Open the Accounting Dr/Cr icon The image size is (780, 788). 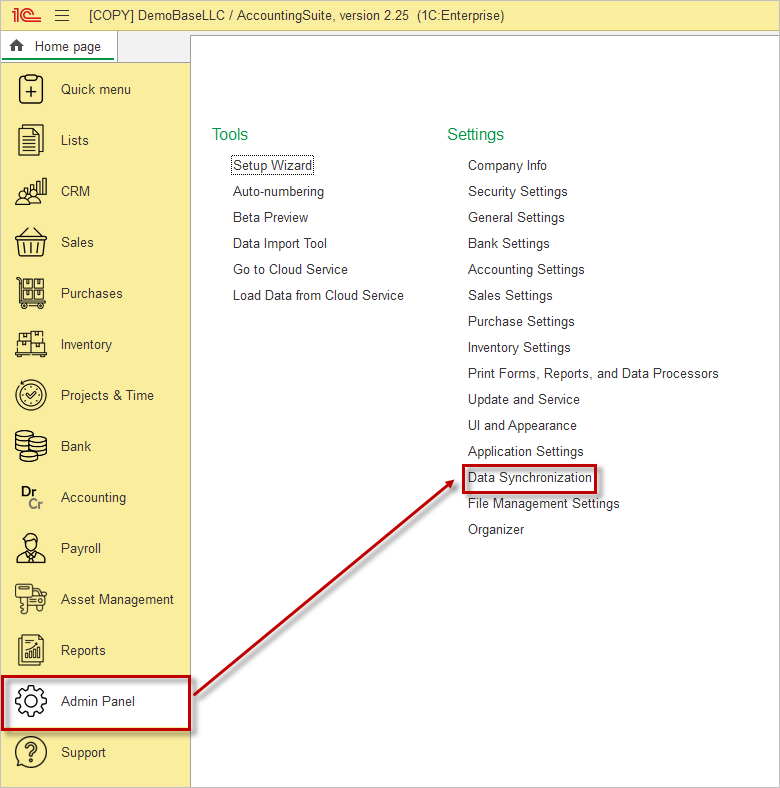[31, 497]
